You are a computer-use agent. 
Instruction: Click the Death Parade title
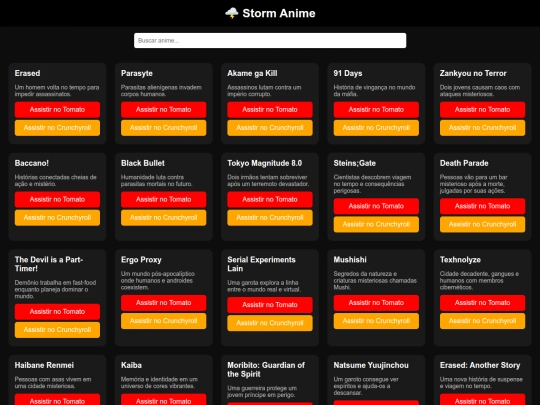coord(464,163)
